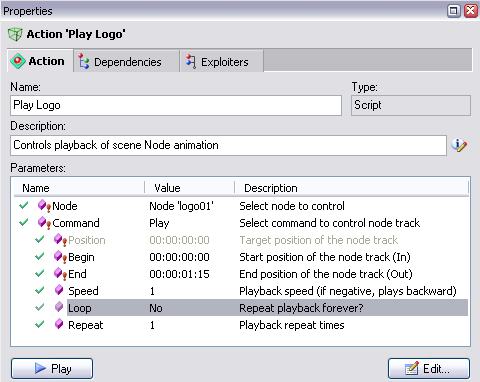Toggle the checkmark beside Speed parameter
The height and width of the screenshot is (382, 480).
point(40,290)
